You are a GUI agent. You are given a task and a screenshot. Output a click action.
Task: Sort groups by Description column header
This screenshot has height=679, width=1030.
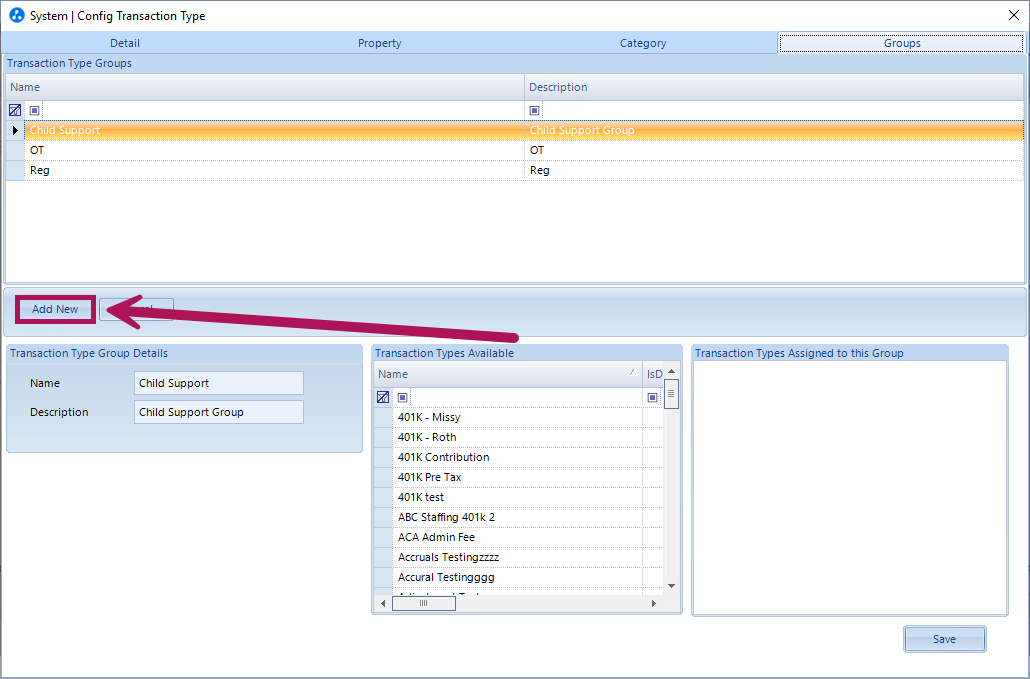point(774,87)
